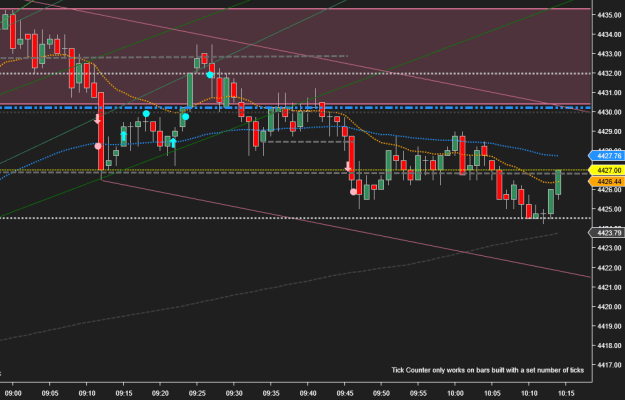Click the blue 4427.76 price marker

click(x=606, y=156)
